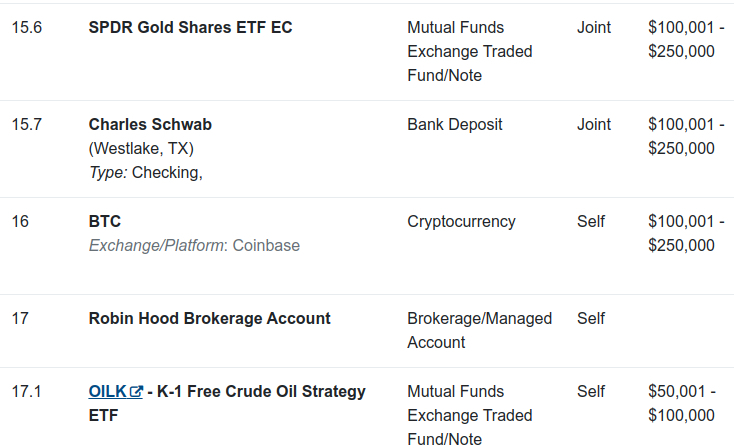This screenshot has width=734, height=448.
Task: Select the SPDR Gold Shares ETF EC name
Action: point(191,28)
